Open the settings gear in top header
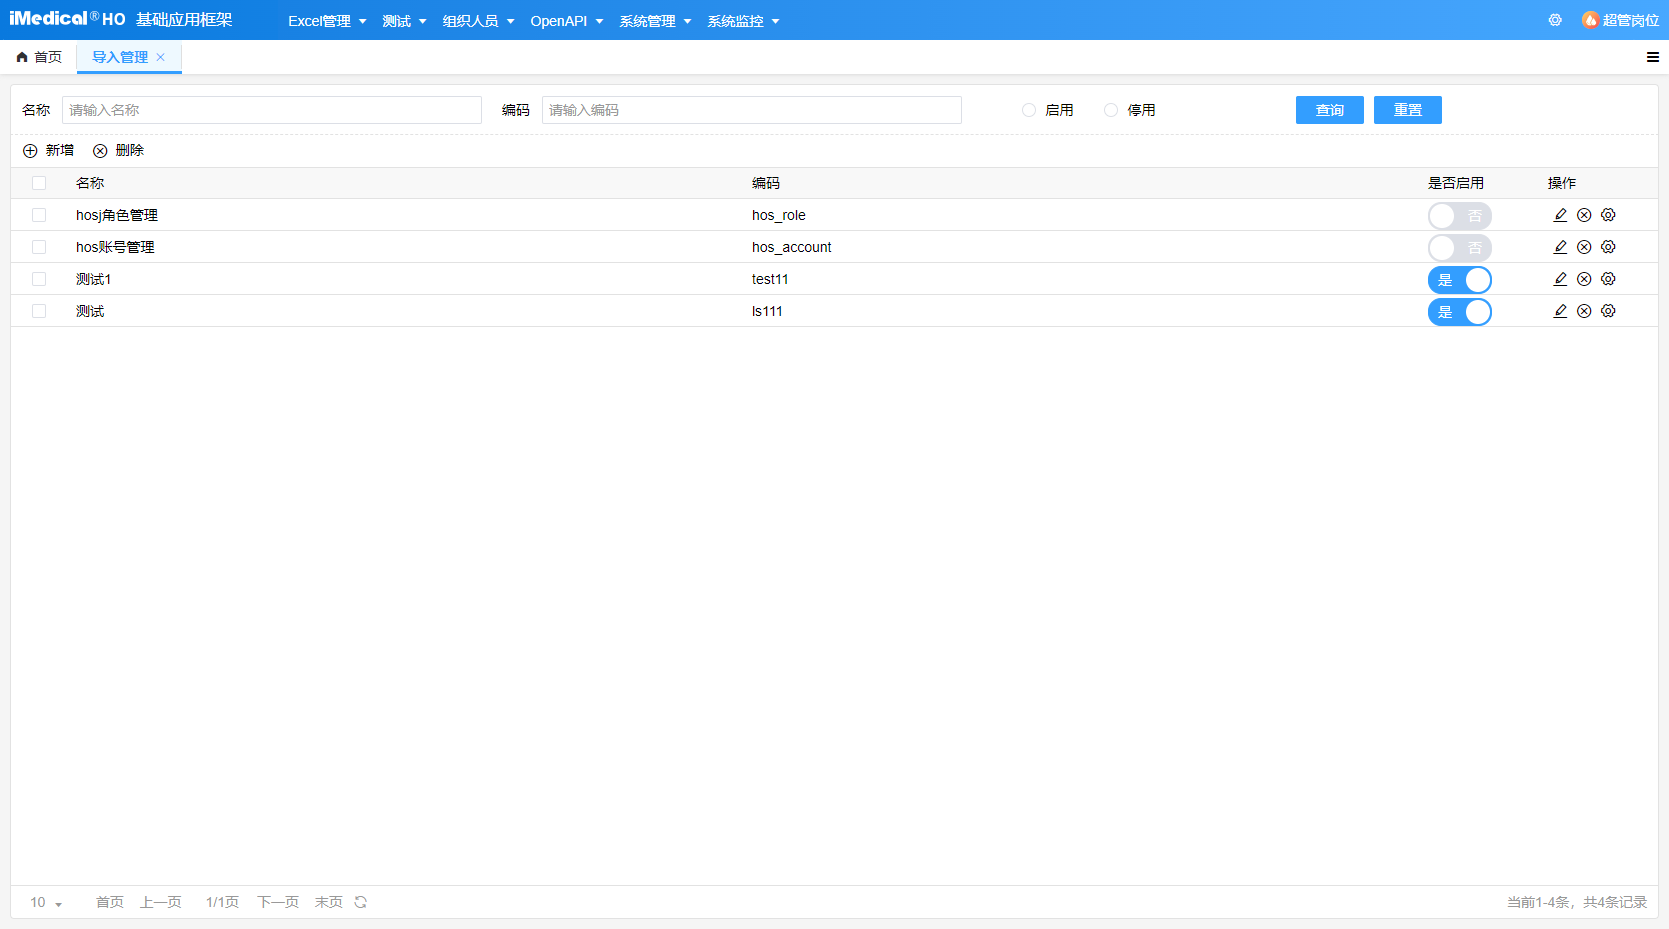Image resolution: width=1669 pixels, height=929 pixels. pyautogui.click(x=1555, y=20)
